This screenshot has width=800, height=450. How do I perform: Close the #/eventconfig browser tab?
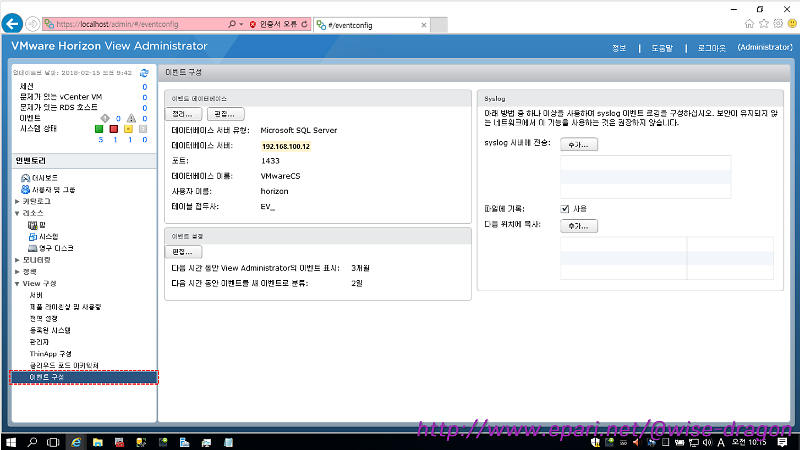(x=423, y=24)
